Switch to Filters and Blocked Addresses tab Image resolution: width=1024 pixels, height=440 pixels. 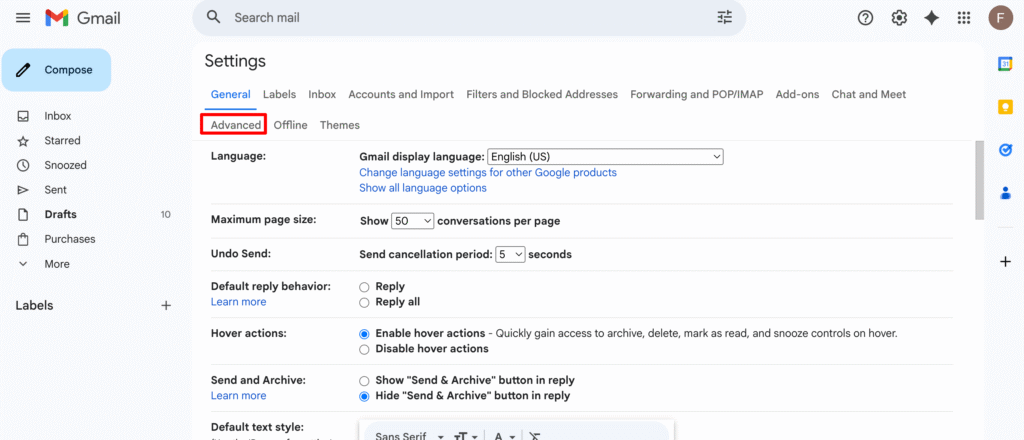click(542, 95)
